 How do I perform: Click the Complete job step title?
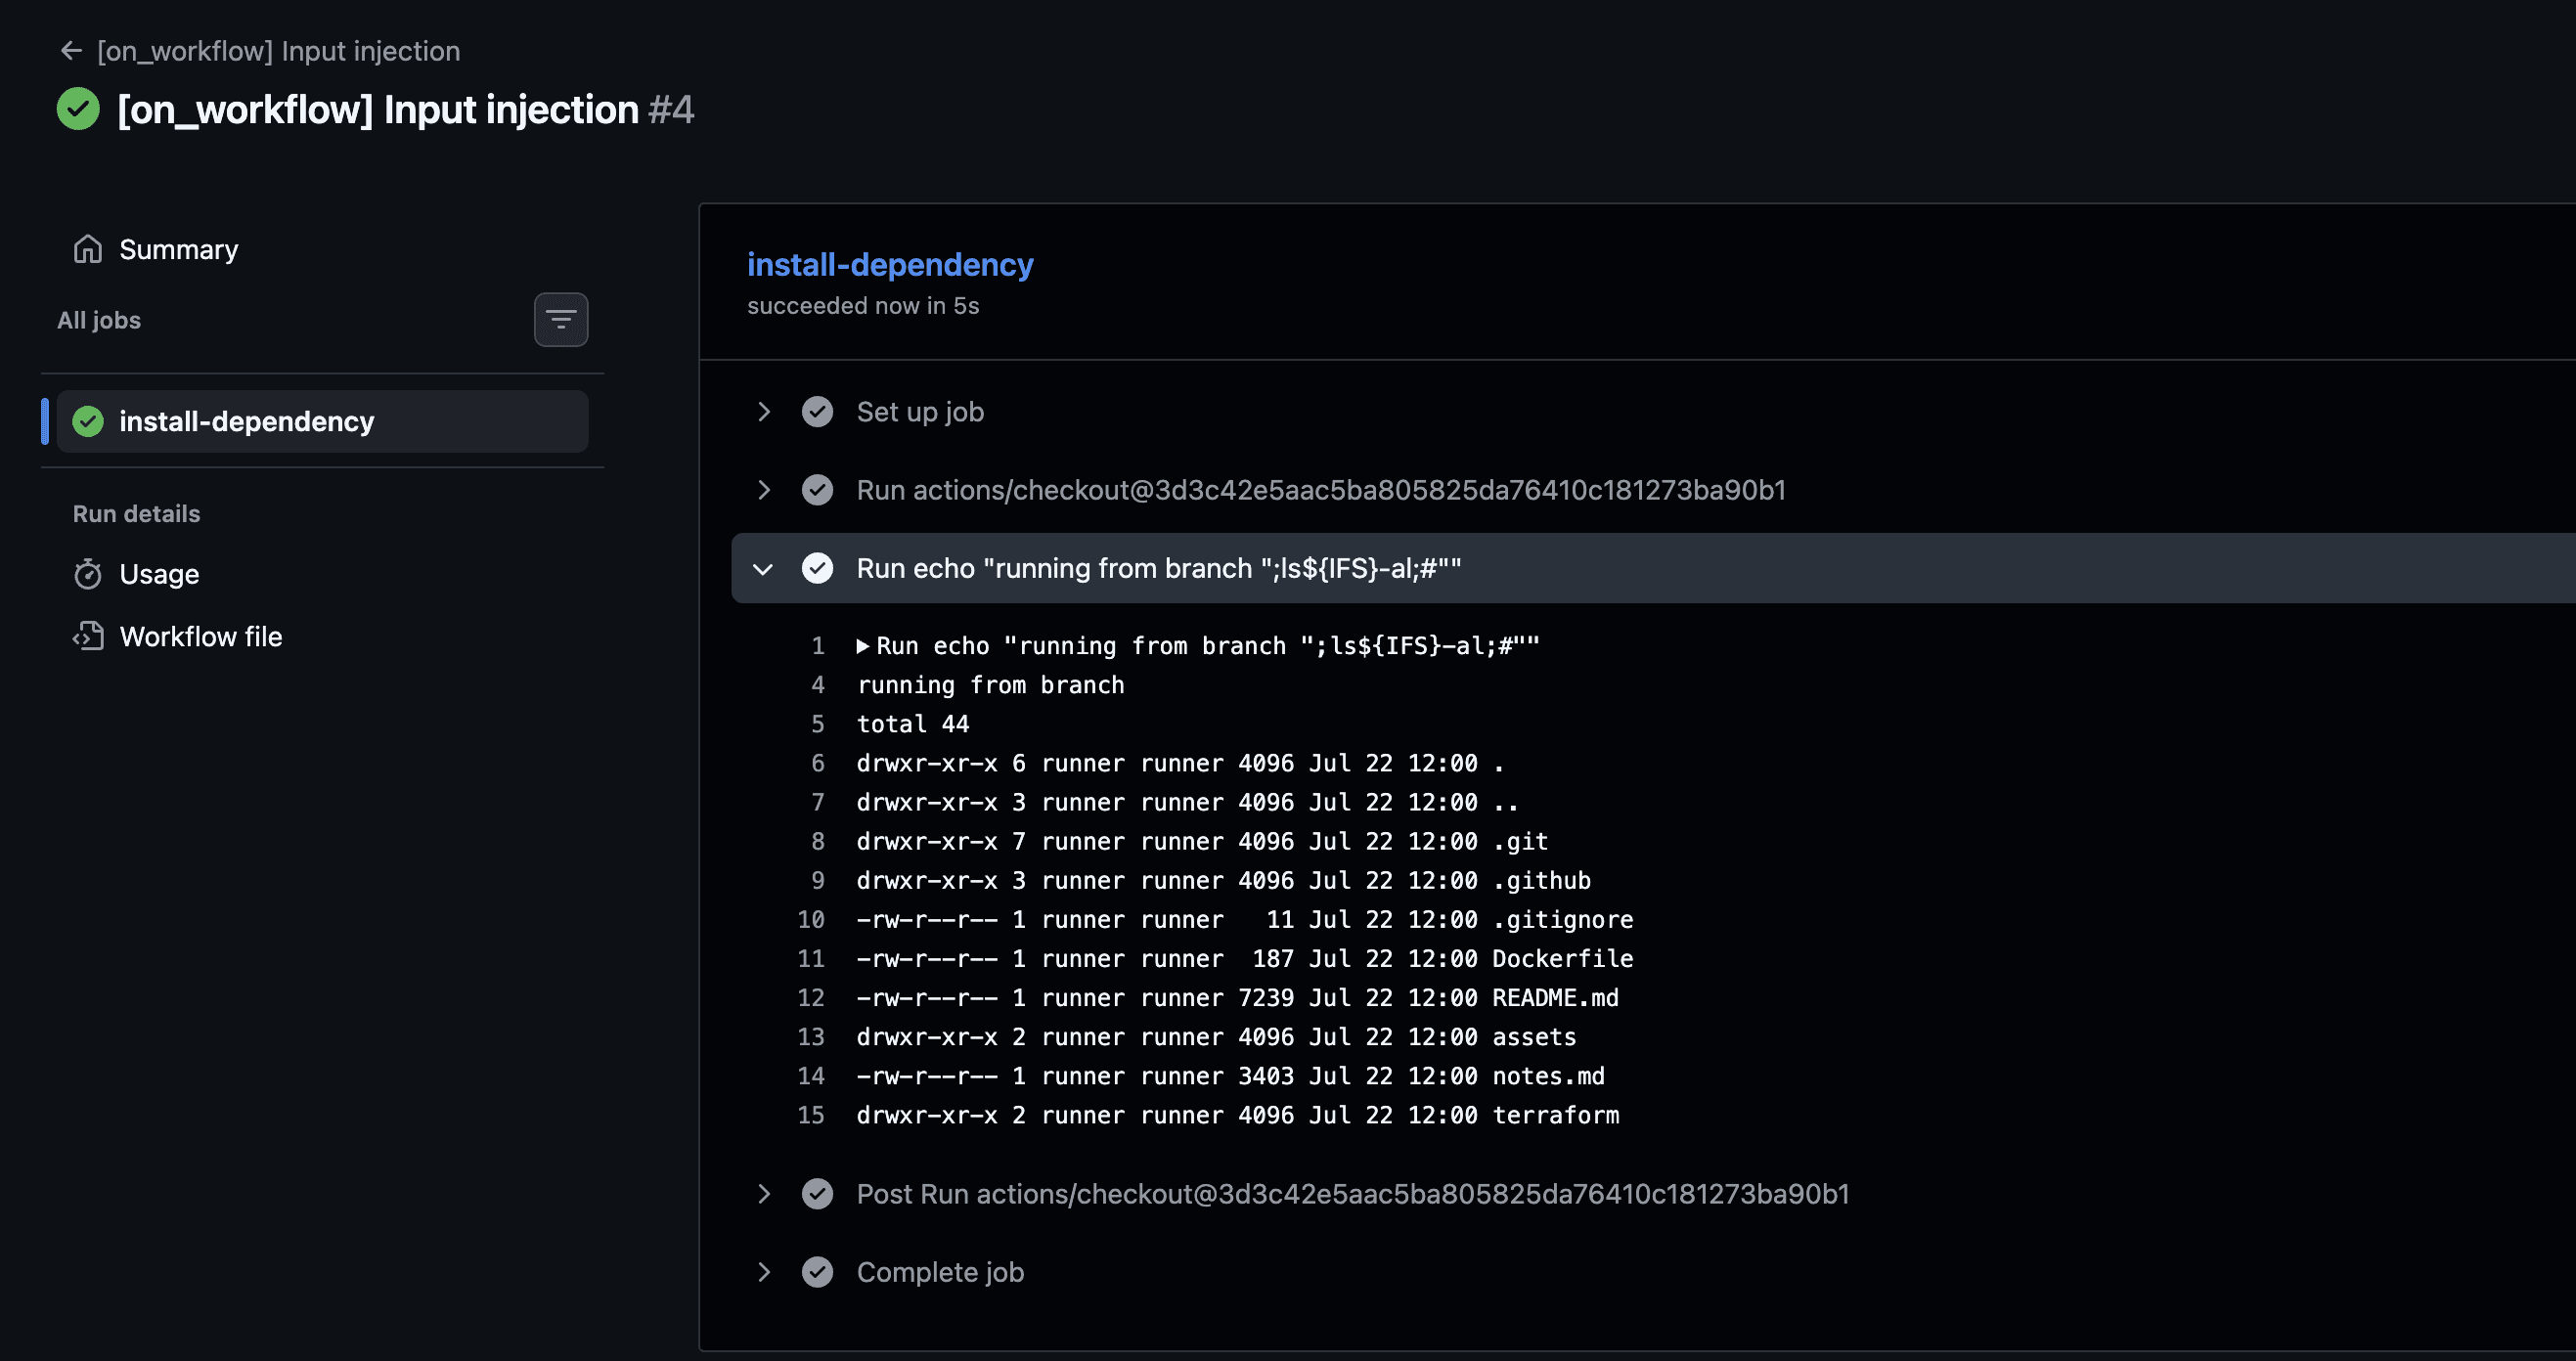pyautogui.click(x=940, y=1272)
